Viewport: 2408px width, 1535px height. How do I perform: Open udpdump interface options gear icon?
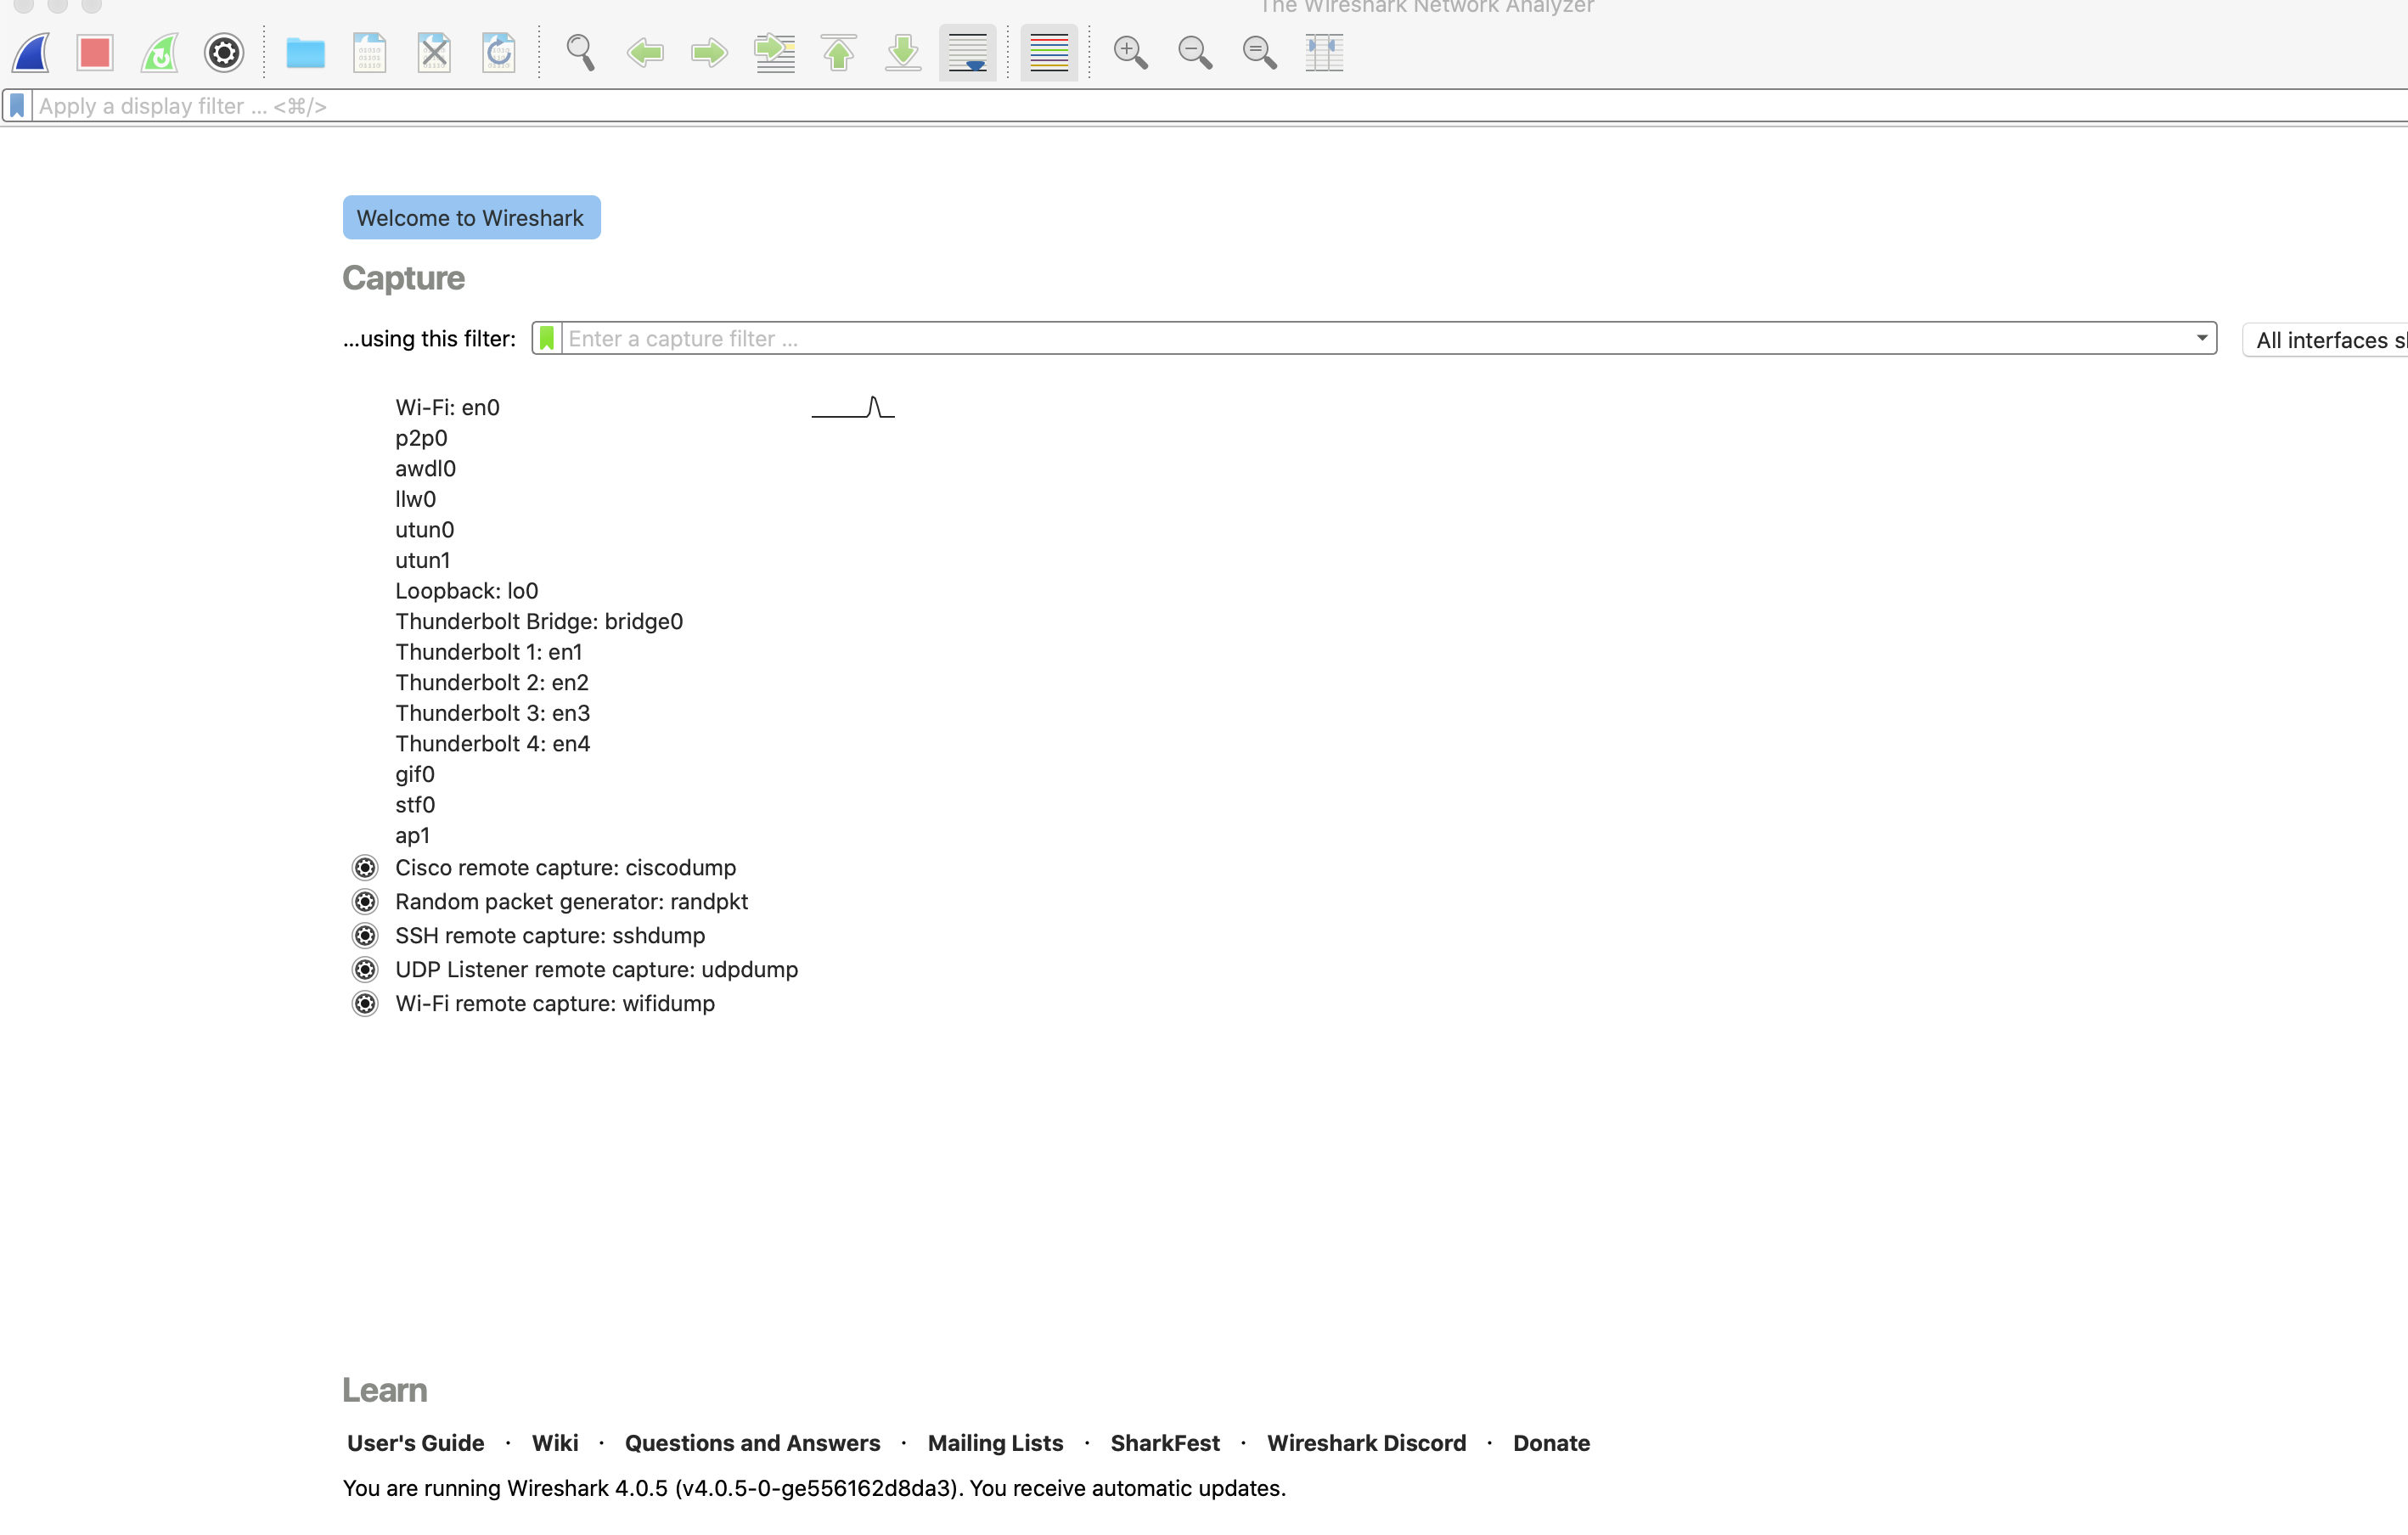tap(365, 970)
